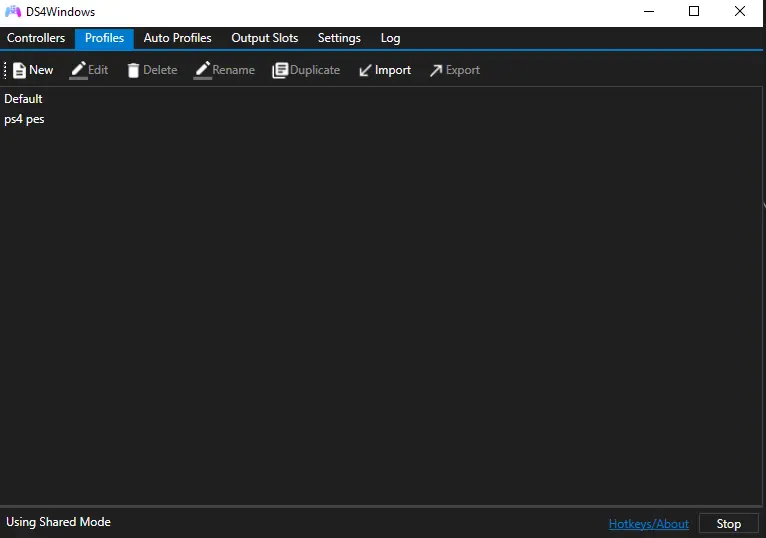Go to the Output Slots tab
The image size is (766, 538).
click(264, 38)
